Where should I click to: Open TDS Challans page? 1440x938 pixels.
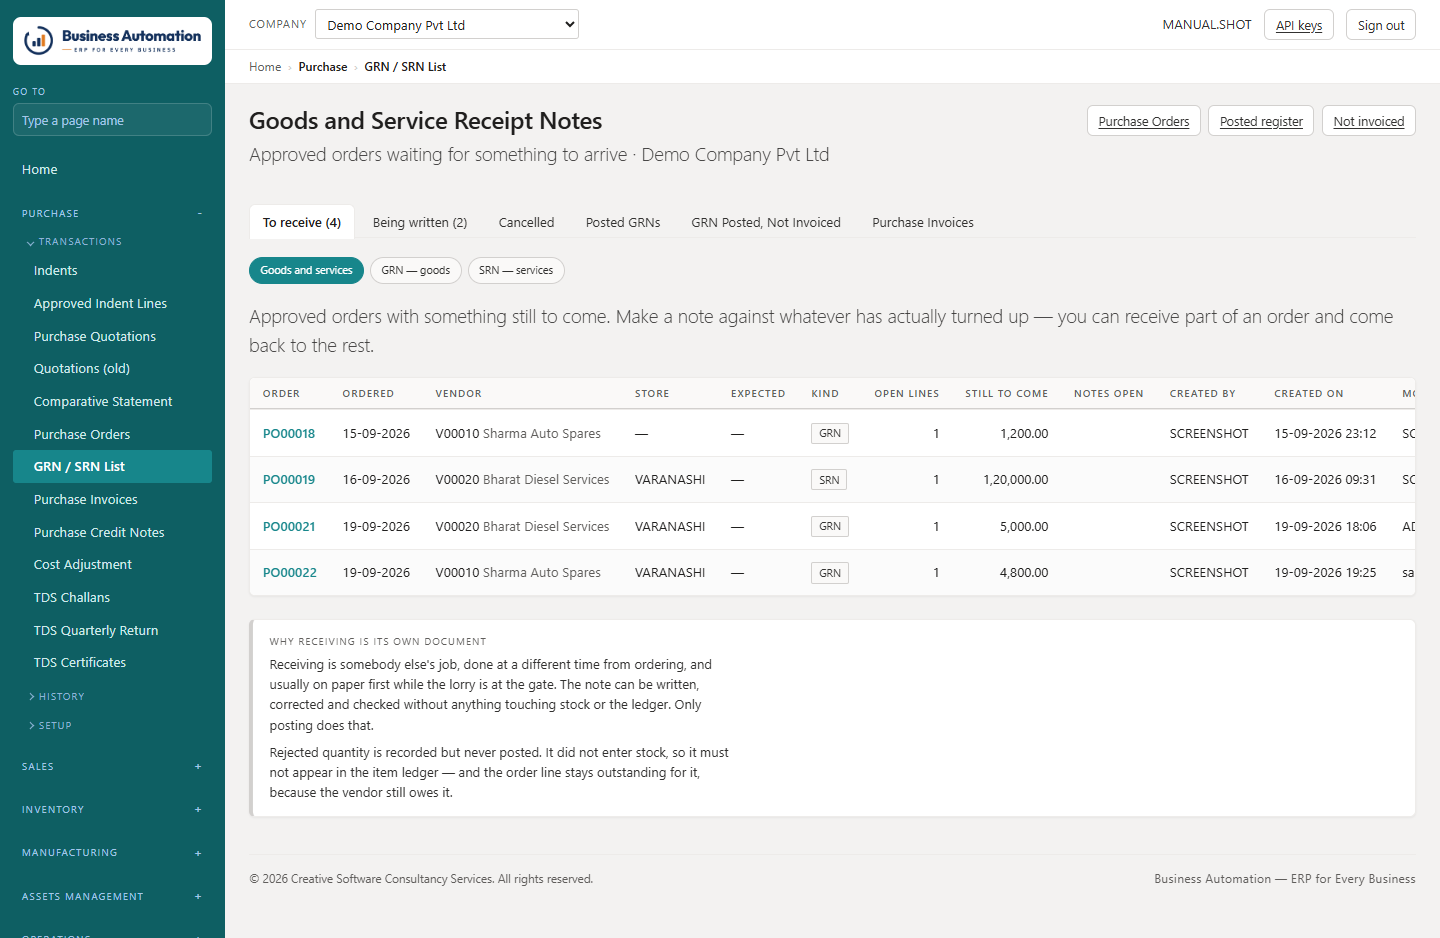pyautogui.click(x=112, y=598)
